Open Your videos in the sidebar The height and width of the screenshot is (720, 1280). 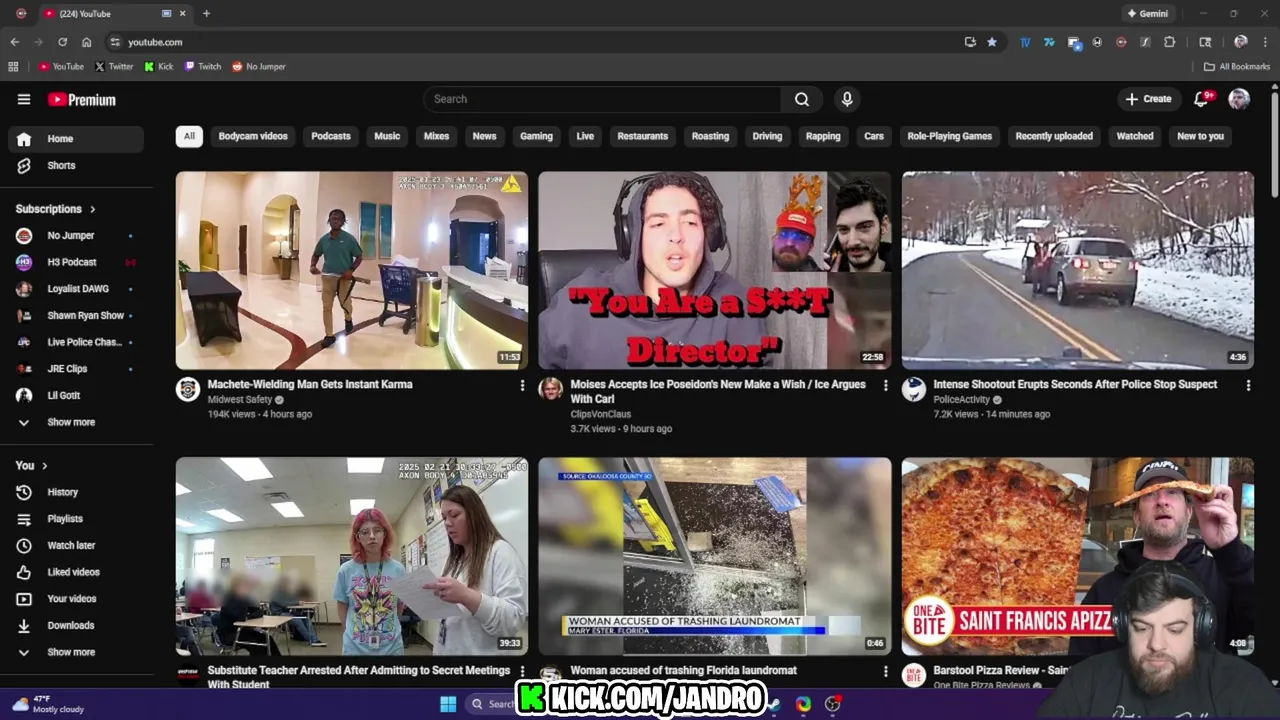click(x=76, y=599)
